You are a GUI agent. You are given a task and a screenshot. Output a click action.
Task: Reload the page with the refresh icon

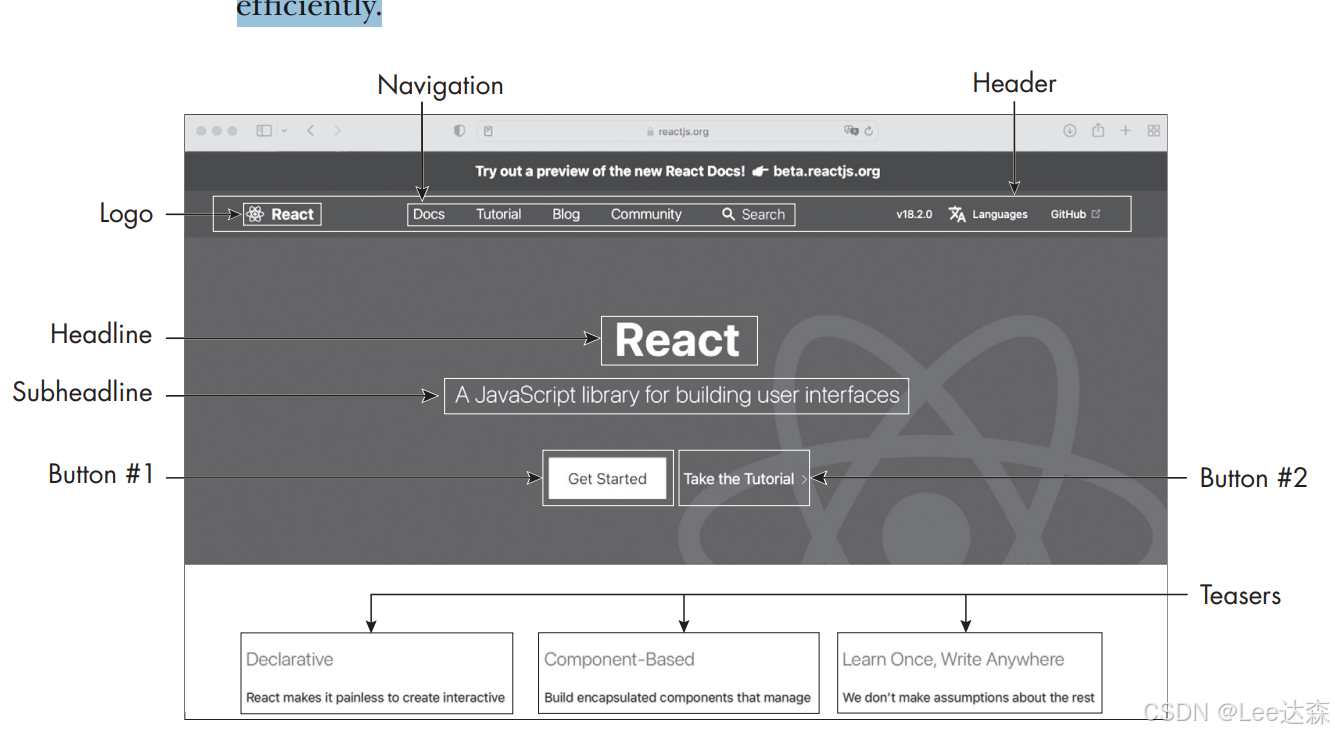(868, 130)
